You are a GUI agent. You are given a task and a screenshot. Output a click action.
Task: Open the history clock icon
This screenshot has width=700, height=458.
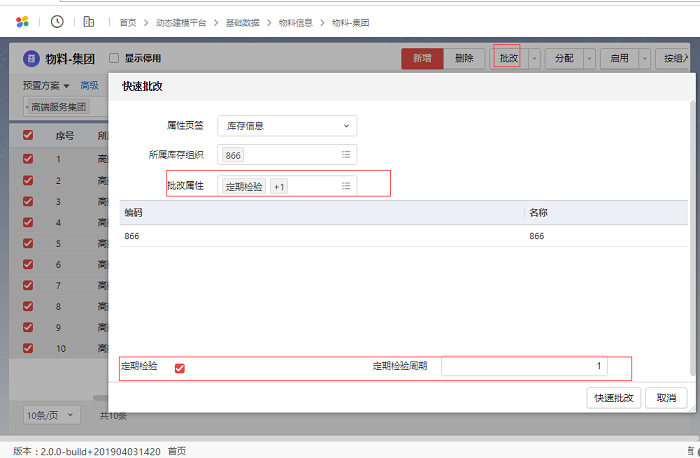click(x=57, y=21)
